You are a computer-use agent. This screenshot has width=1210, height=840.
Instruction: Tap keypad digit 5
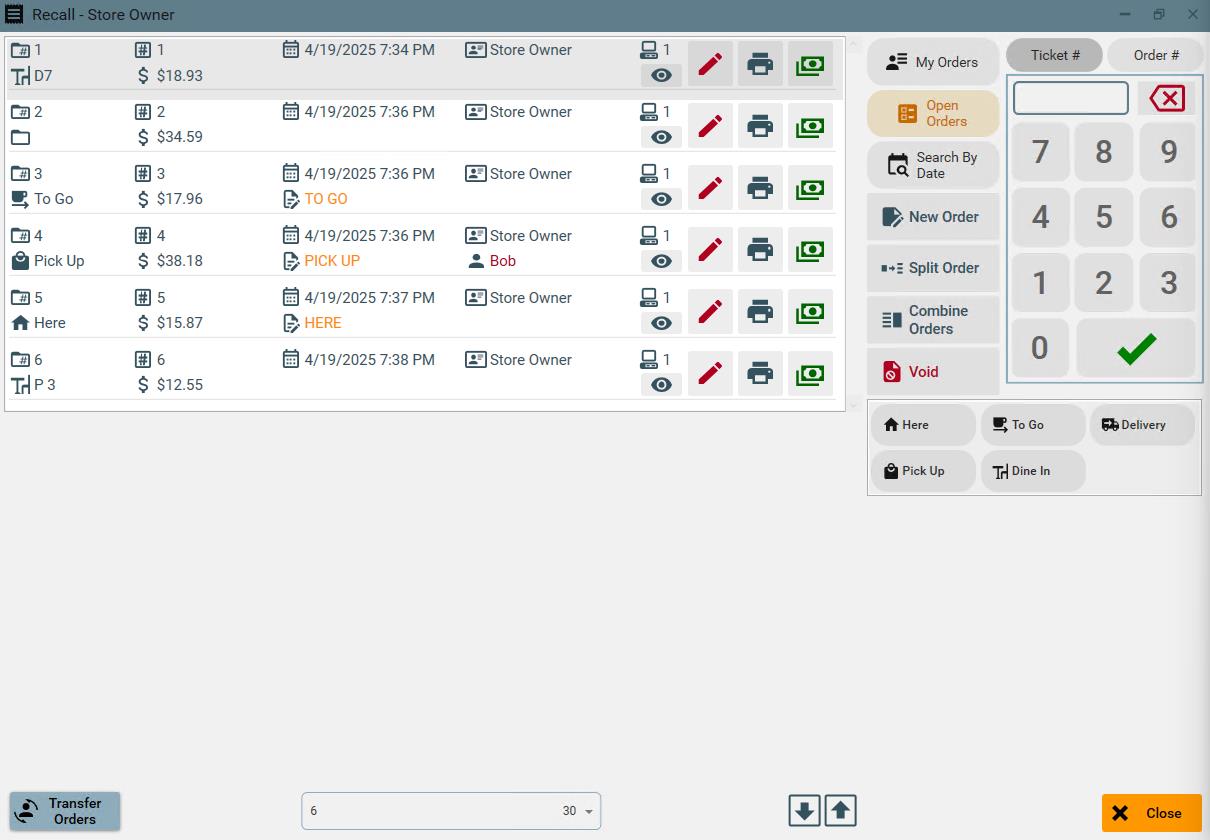click(1103, 217)
